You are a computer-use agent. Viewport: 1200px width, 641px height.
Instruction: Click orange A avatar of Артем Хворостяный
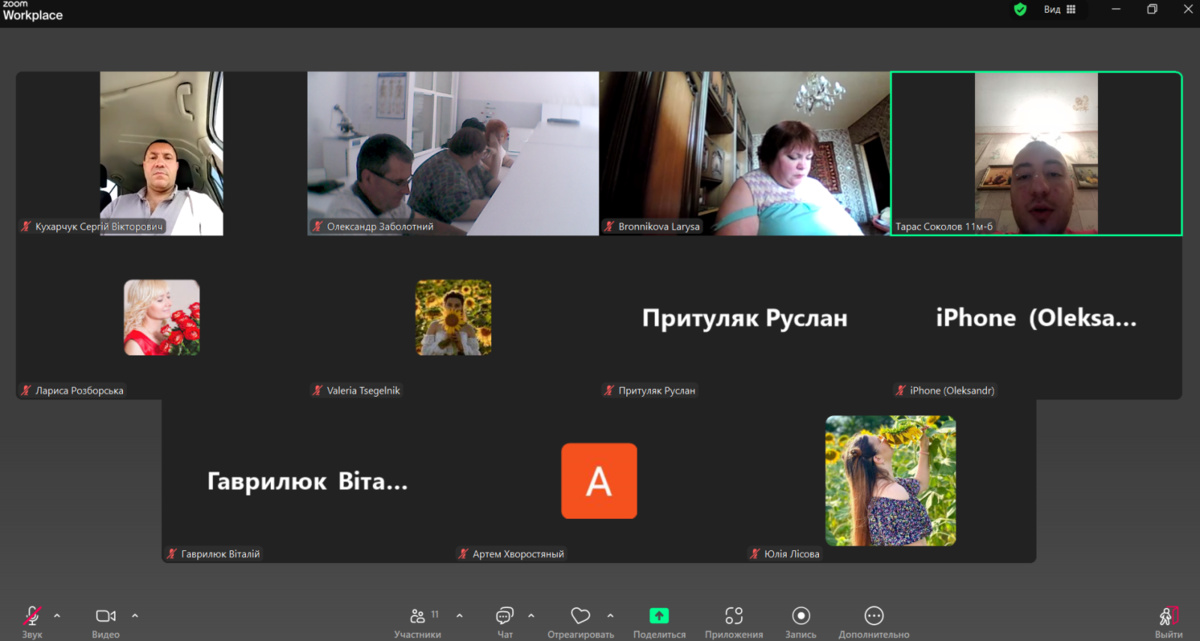pos(599,481)
